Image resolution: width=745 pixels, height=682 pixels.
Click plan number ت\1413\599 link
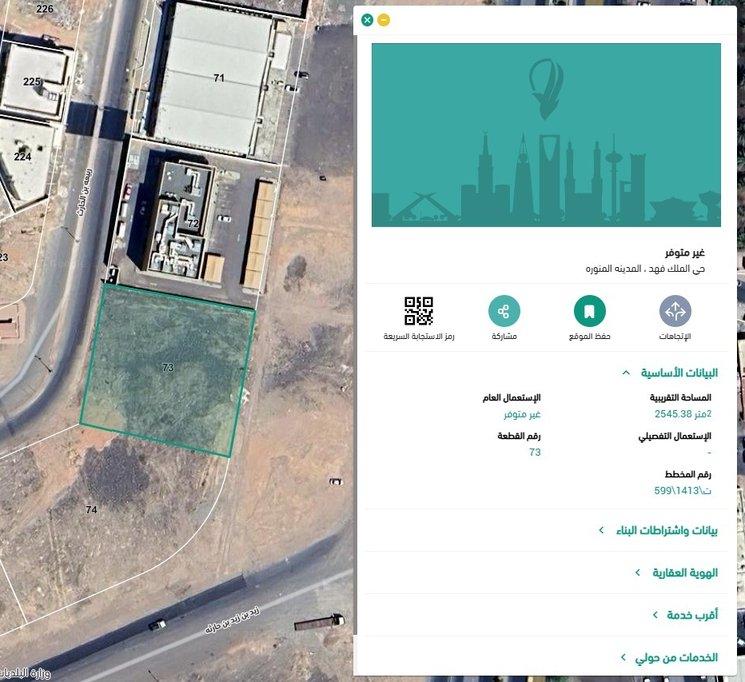(677, 490)
